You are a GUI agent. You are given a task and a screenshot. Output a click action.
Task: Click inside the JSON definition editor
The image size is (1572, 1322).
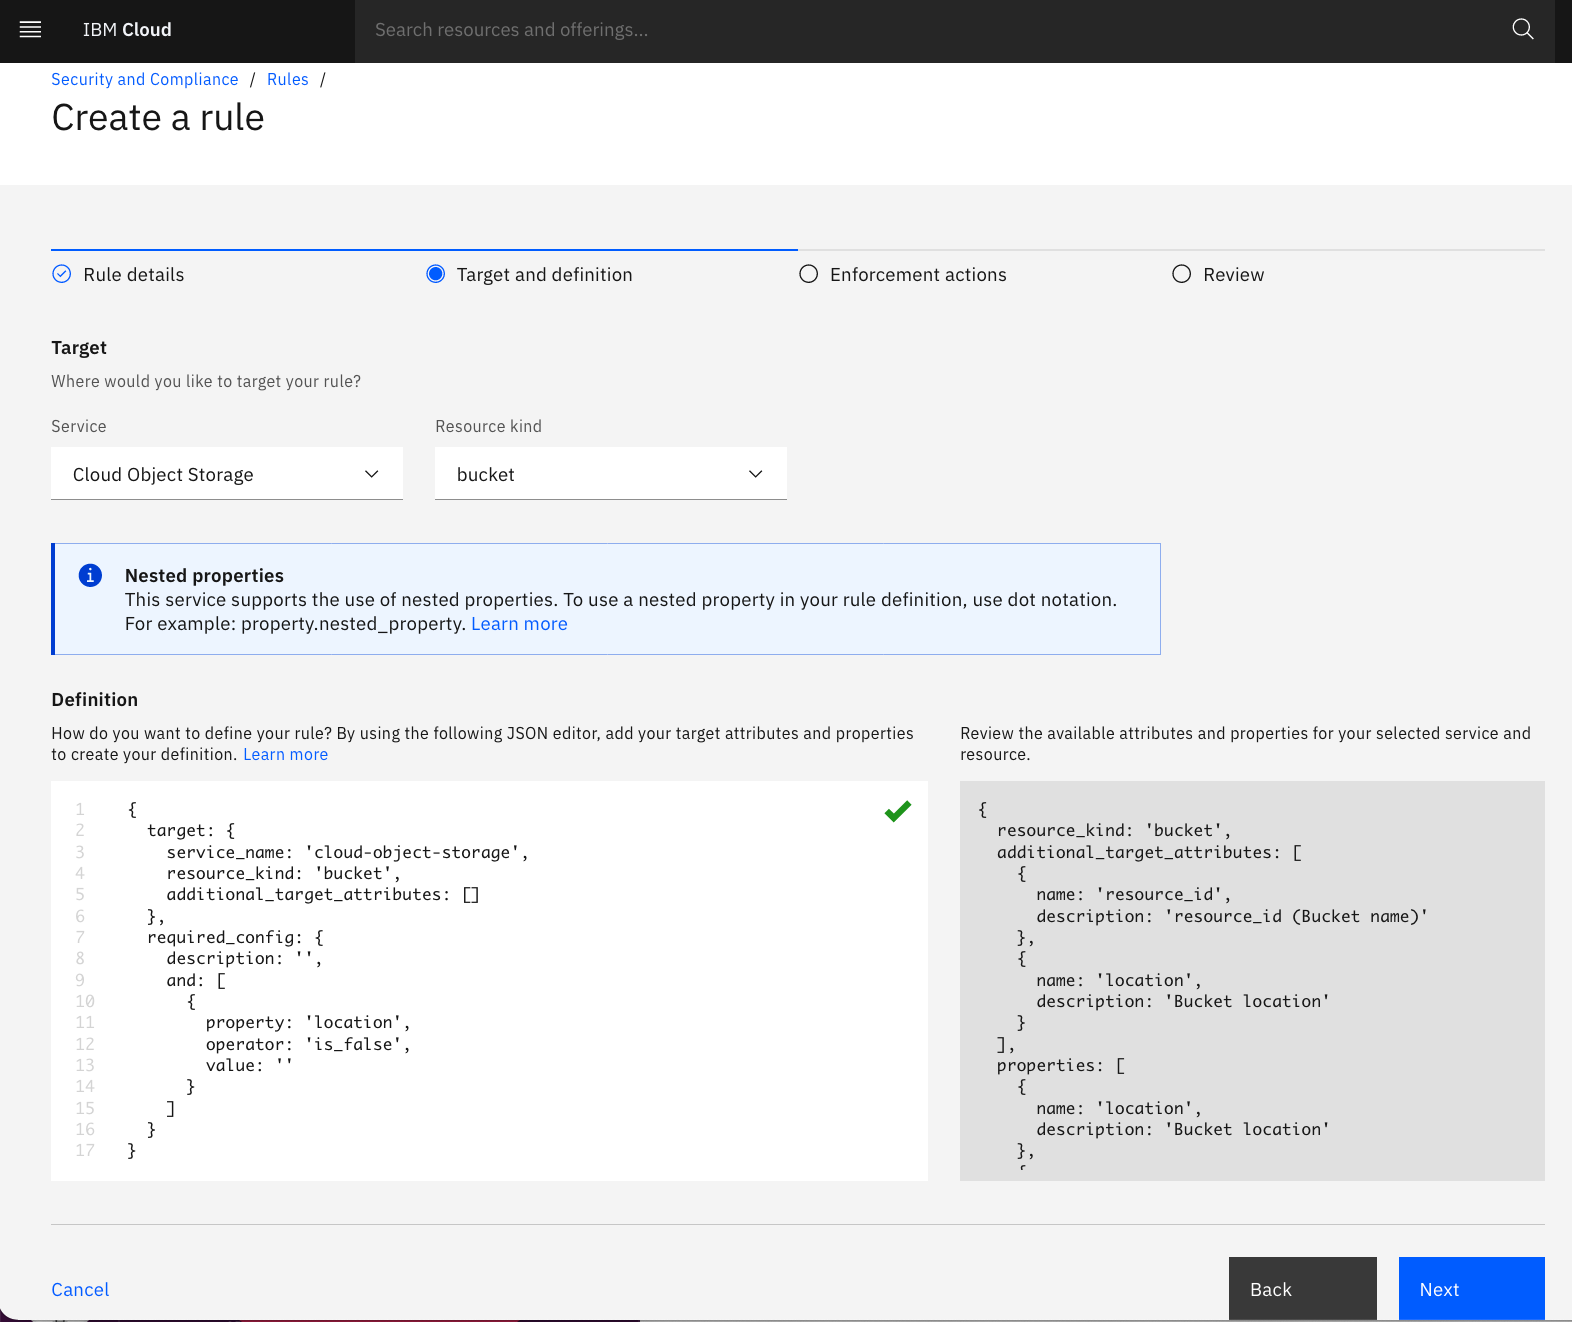489,981
